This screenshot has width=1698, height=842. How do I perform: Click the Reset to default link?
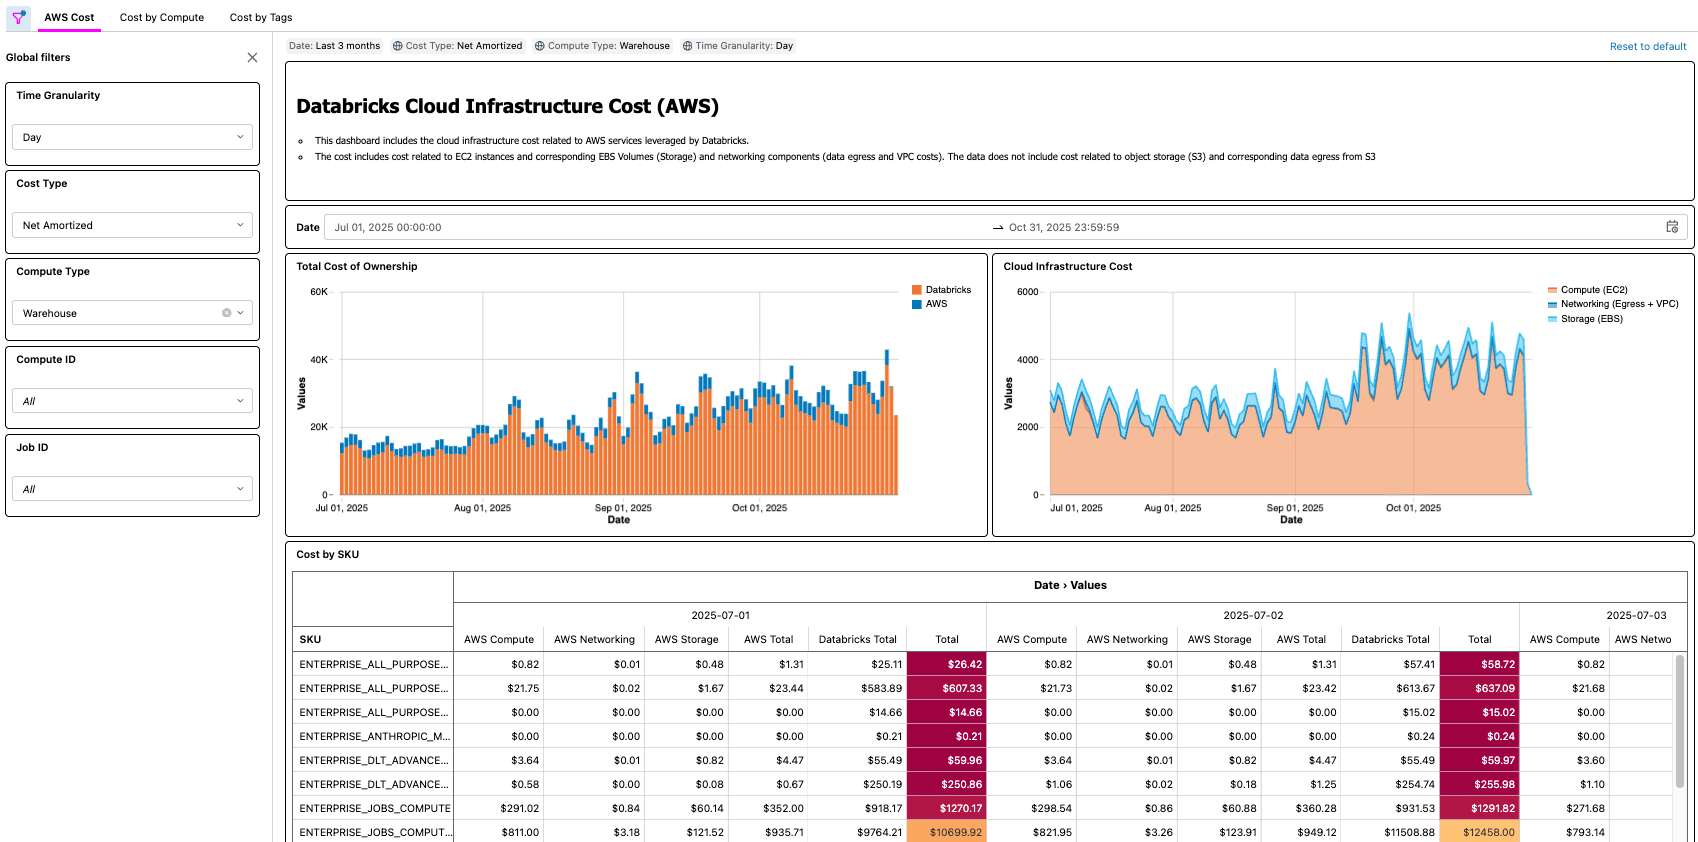(x=1647, y=46)
